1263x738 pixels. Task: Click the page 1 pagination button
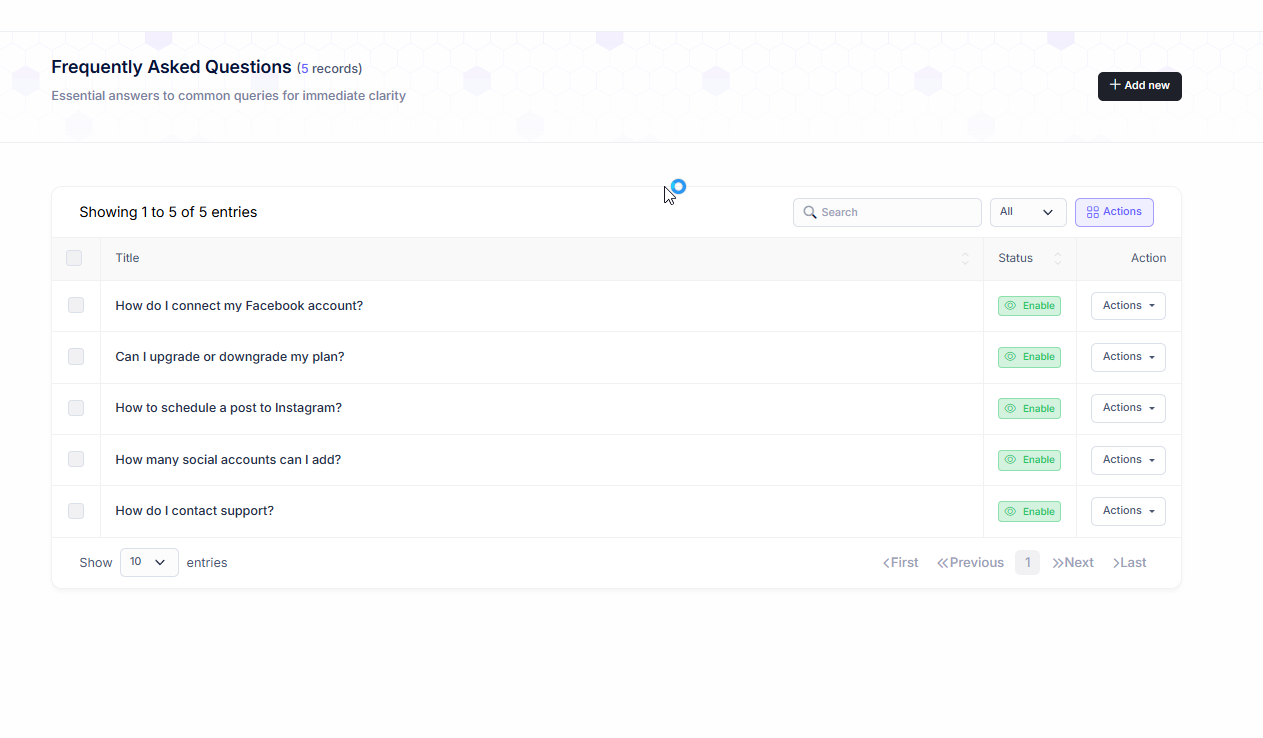pyautogui.click(x=1027, y=563)
